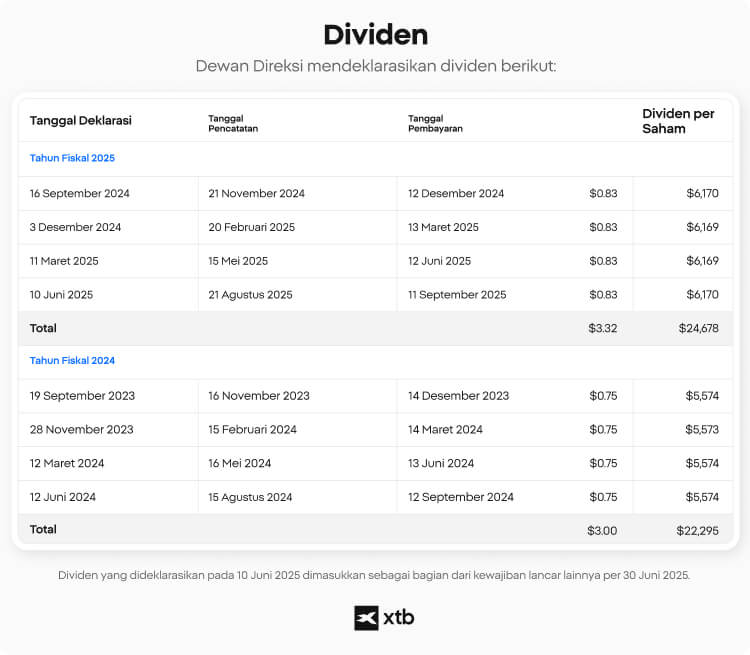The image size is (750, 655).
Task: Click $5,574 in the 19 September 2023 row
Action: (702, 396)
